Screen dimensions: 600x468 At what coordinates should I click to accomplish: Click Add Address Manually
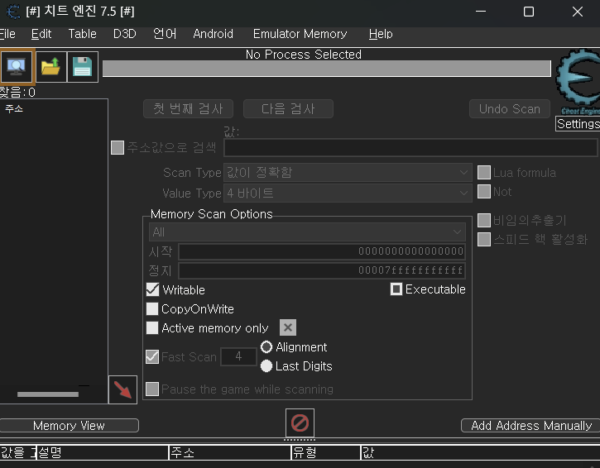531,426
